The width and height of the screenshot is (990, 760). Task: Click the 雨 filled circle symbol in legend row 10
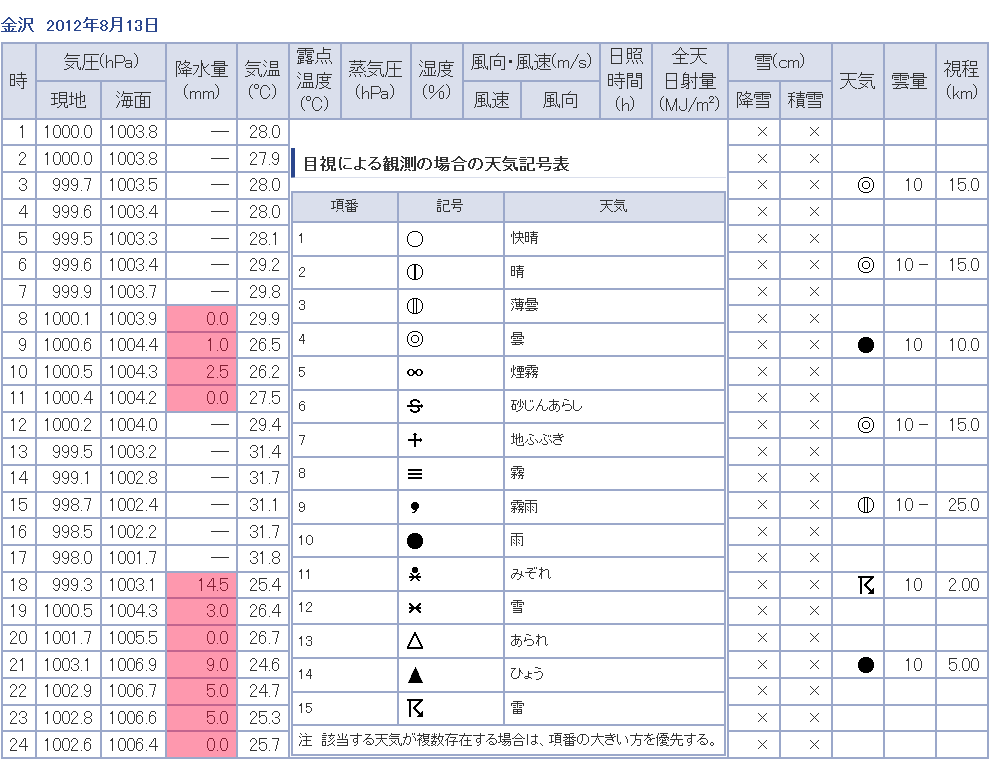click(415, 540)
